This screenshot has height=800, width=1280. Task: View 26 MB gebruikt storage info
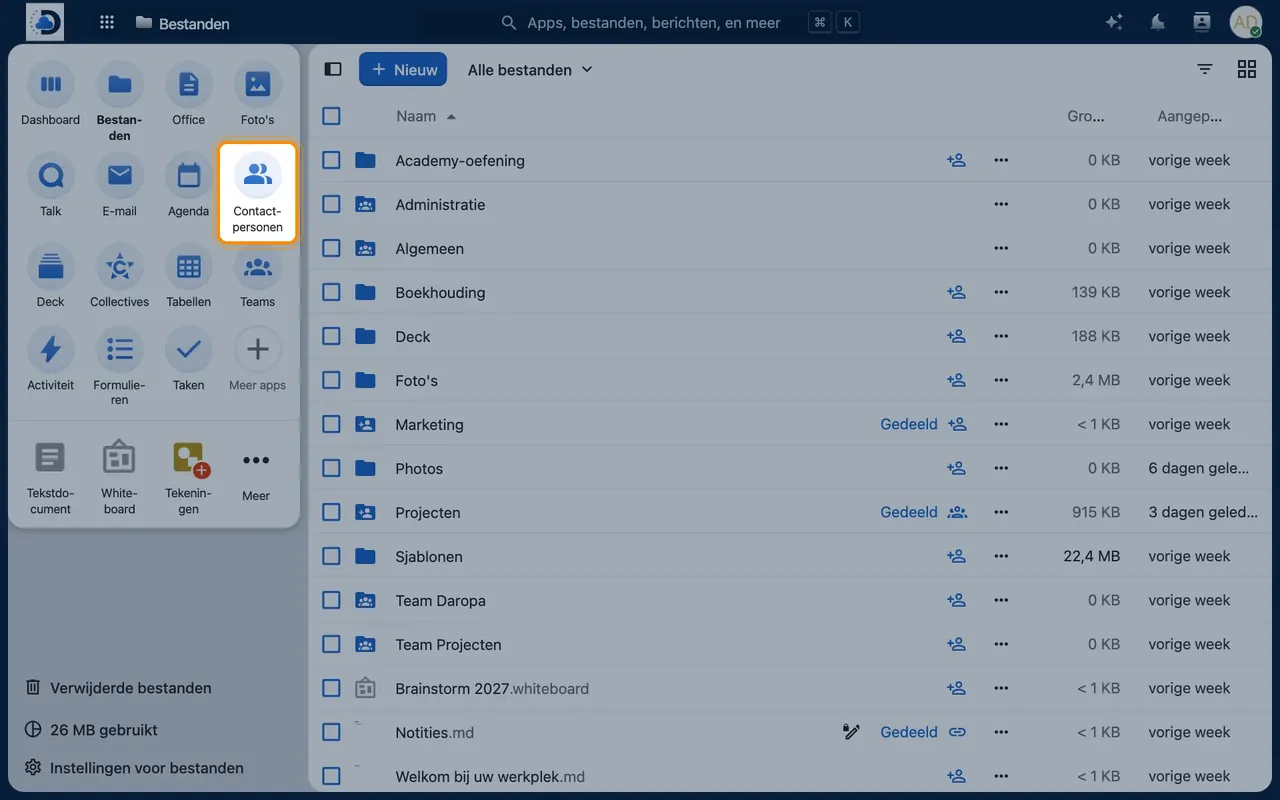coord(91,730)
